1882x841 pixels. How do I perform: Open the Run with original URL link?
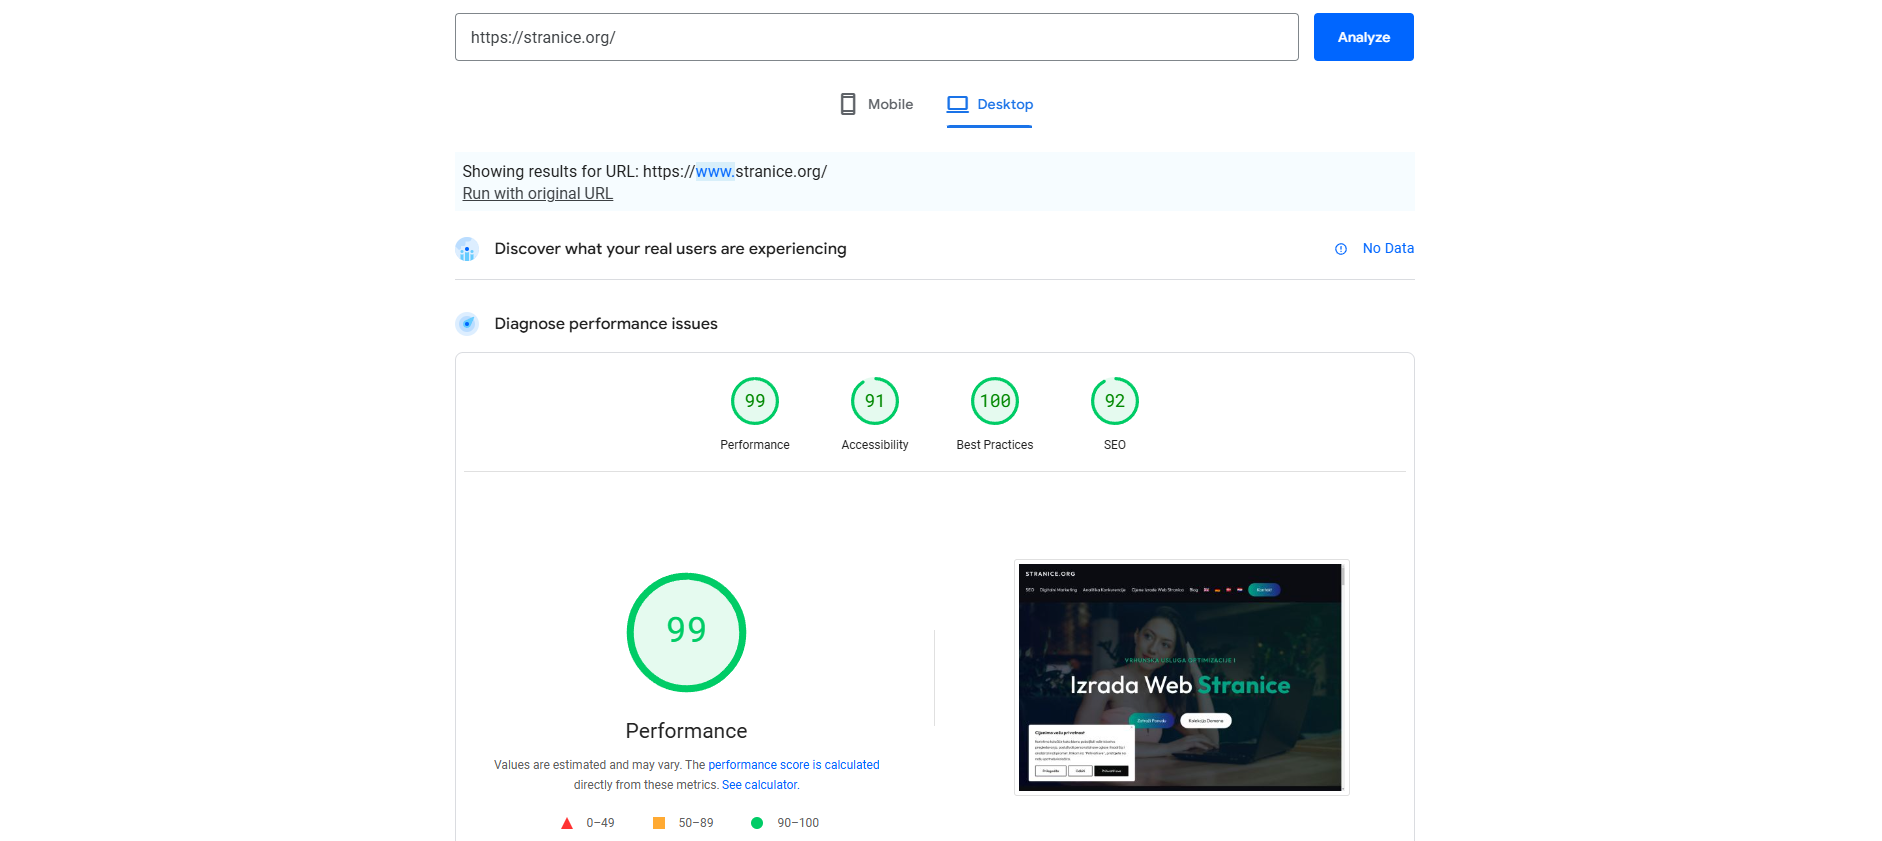coord(537,194)
